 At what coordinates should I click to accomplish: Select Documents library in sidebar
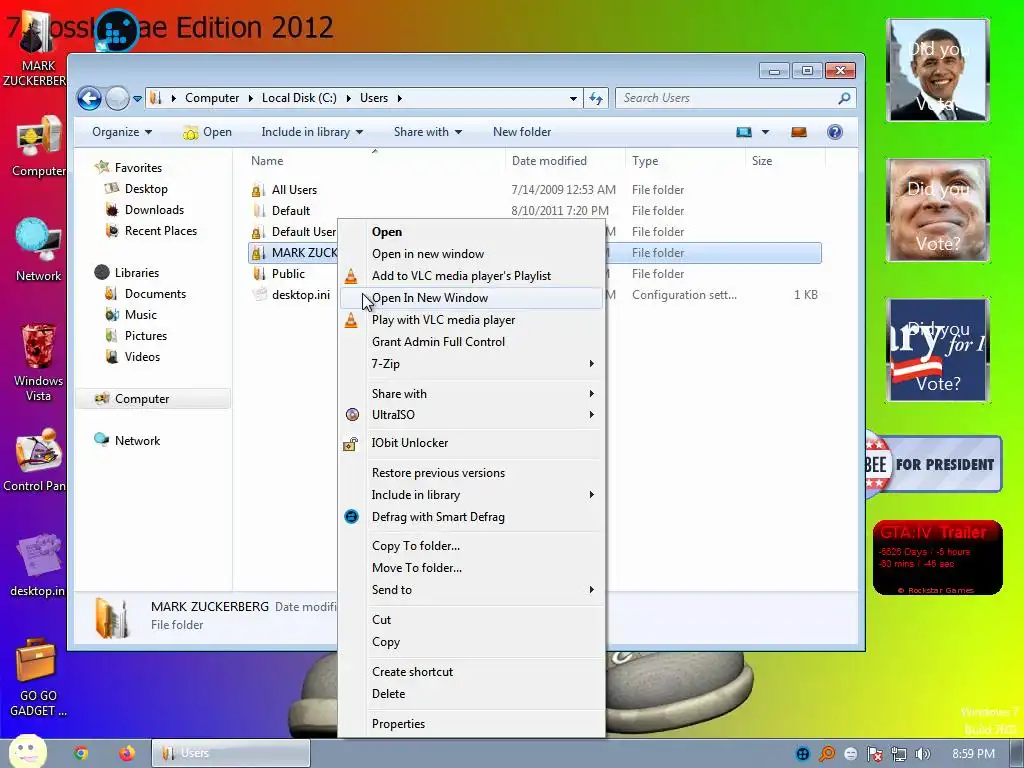[155, 293]
